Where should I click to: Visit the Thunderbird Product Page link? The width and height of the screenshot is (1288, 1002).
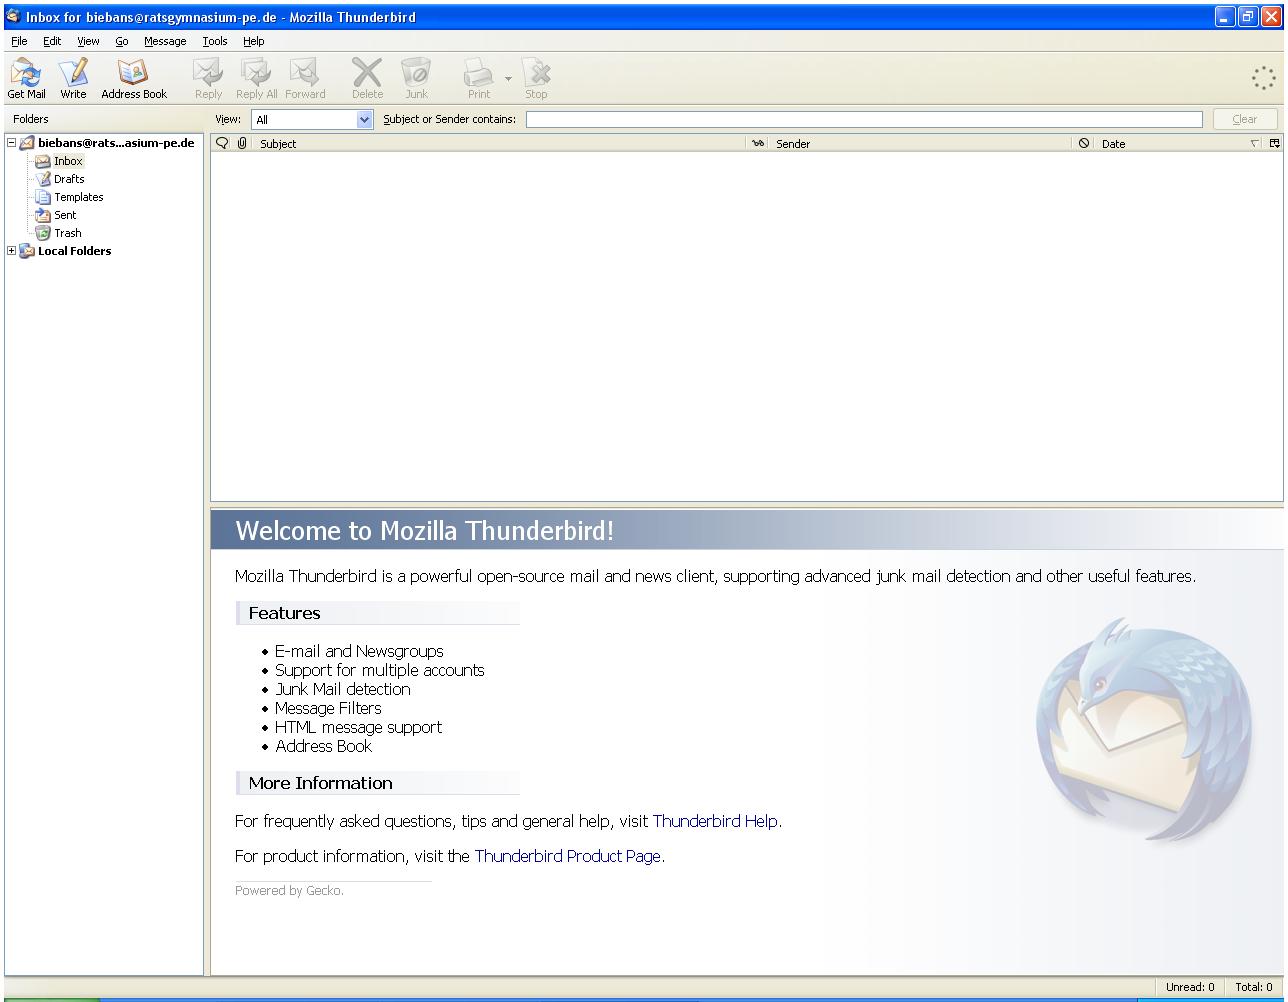(x=567, y=856)
